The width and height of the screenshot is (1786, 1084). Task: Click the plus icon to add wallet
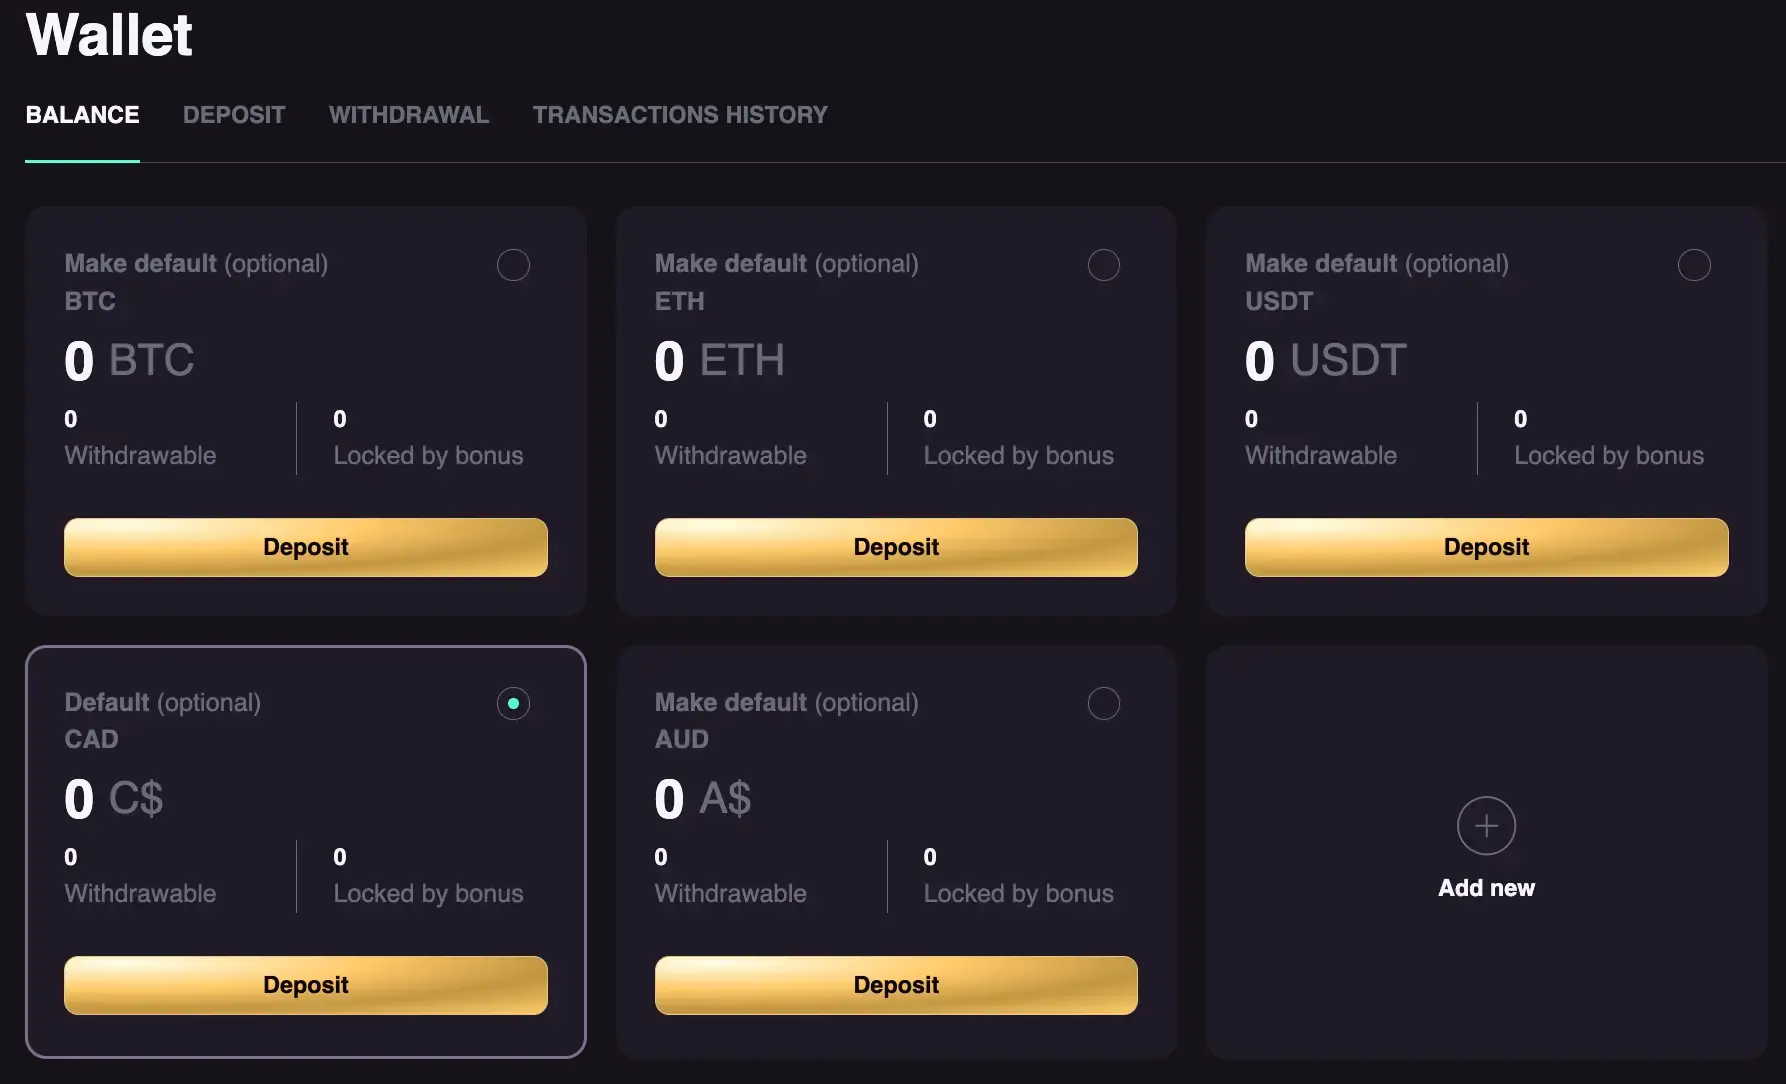pos(1486,826)
